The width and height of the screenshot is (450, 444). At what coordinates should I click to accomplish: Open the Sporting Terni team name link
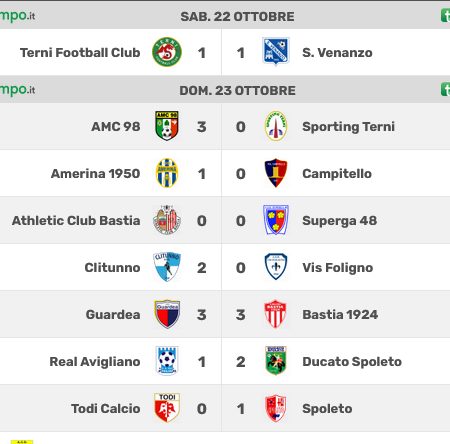(x=348, y=127)
